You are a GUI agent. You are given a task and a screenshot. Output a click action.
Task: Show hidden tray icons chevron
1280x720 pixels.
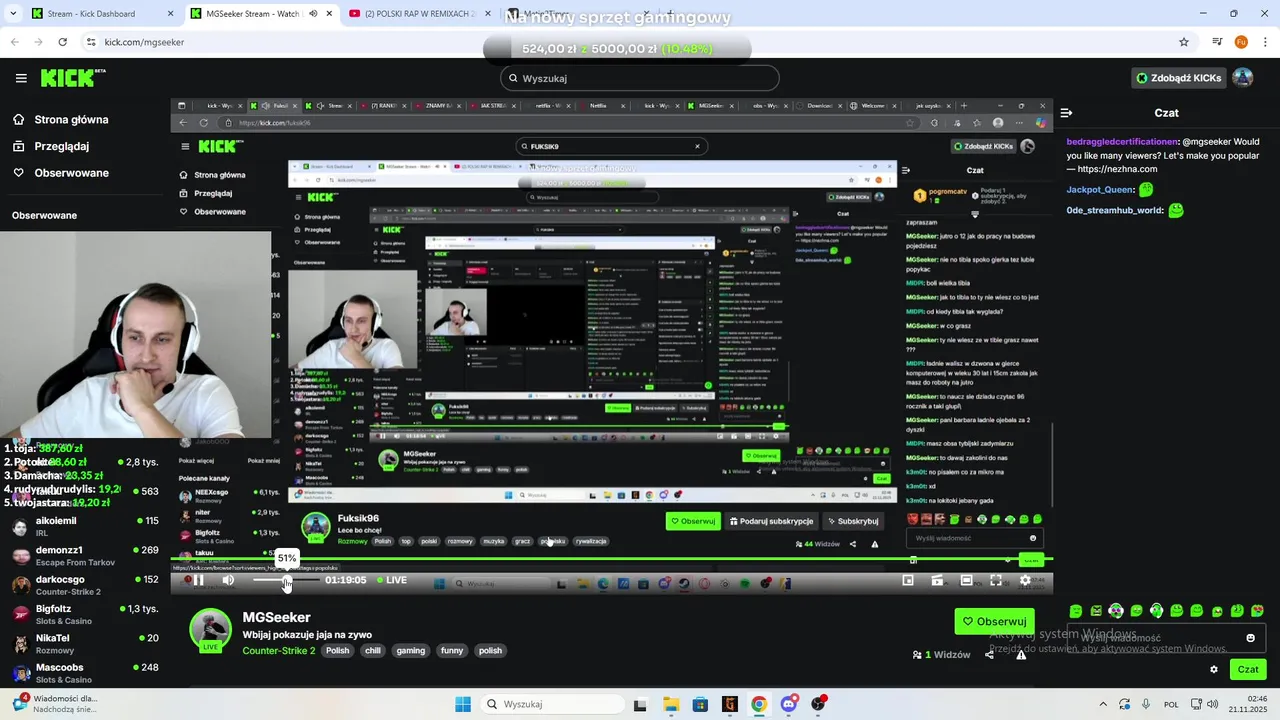(1103, 704)
